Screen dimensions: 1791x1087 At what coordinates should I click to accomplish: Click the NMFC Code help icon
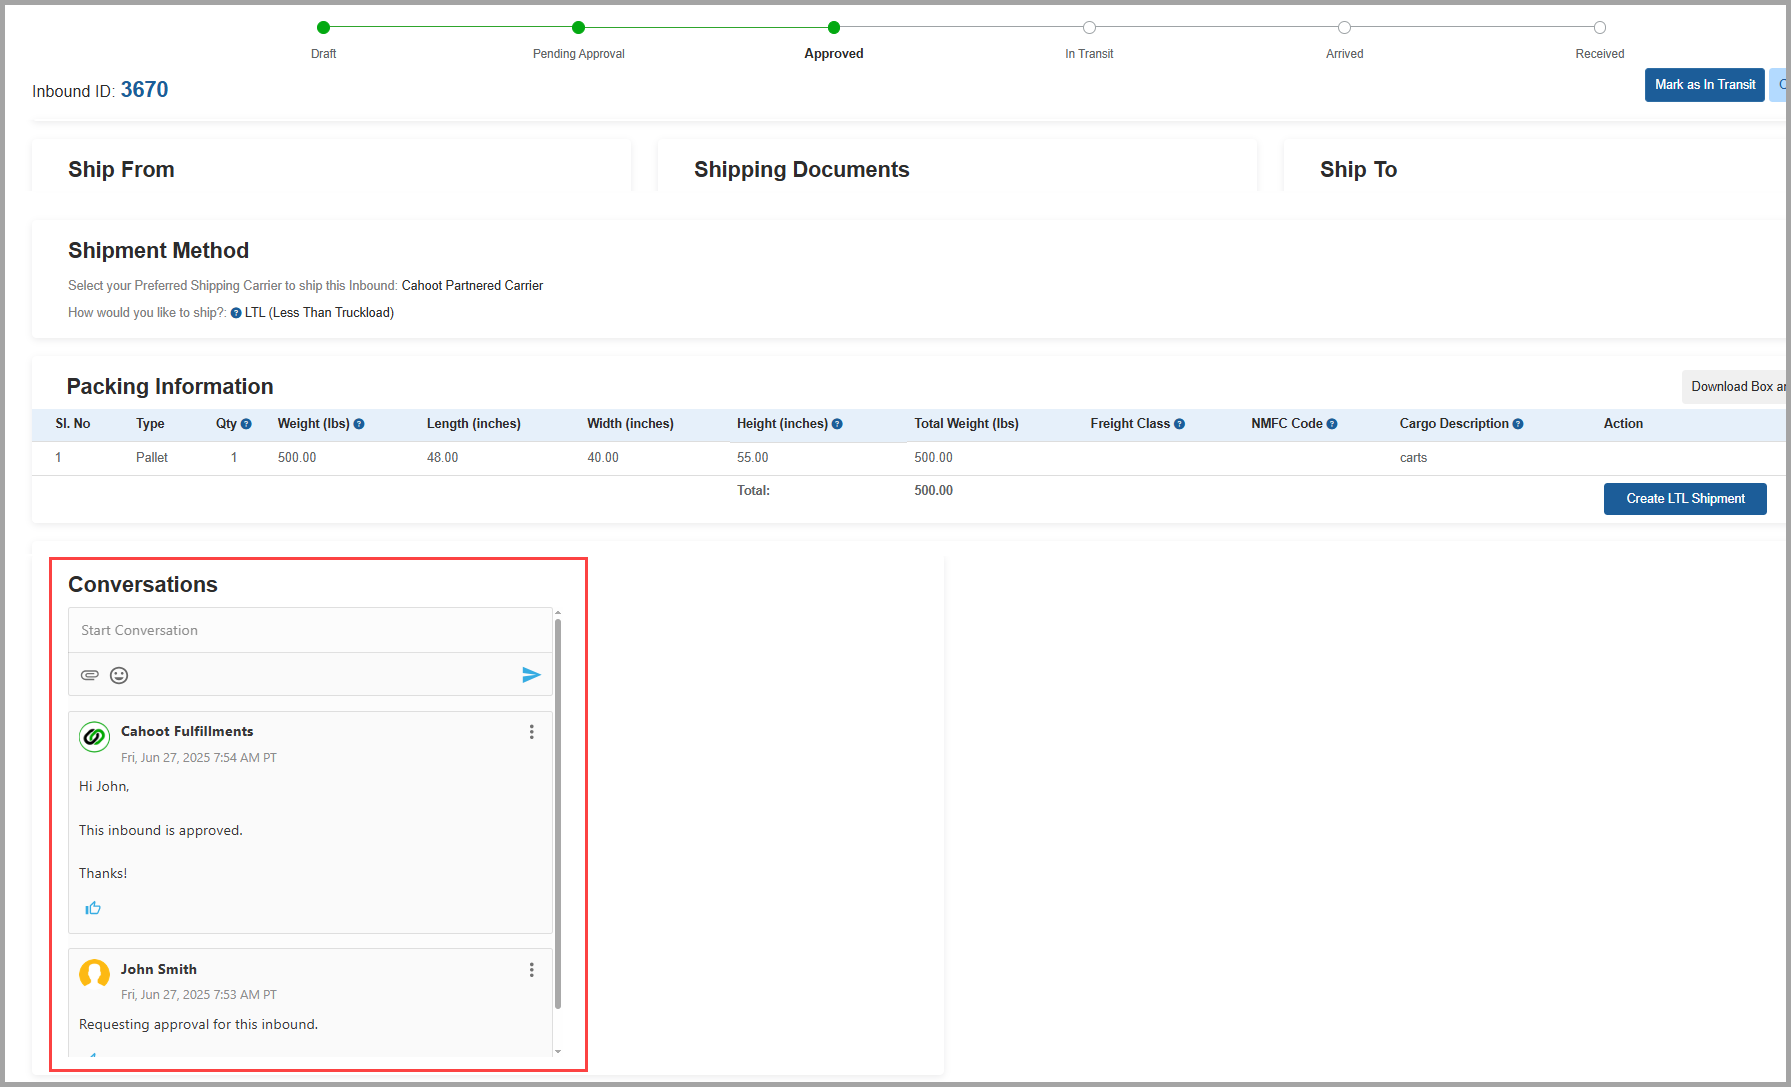coord(1332,424)
